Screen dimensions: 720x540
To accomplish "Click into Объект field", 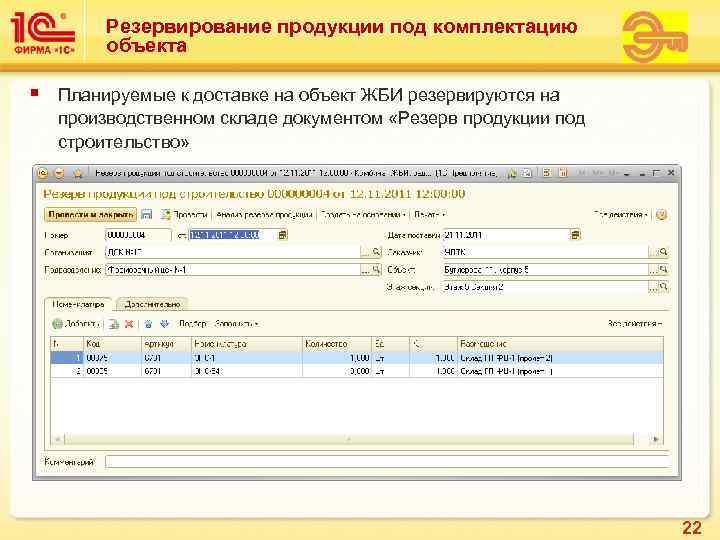I will 545,270.
